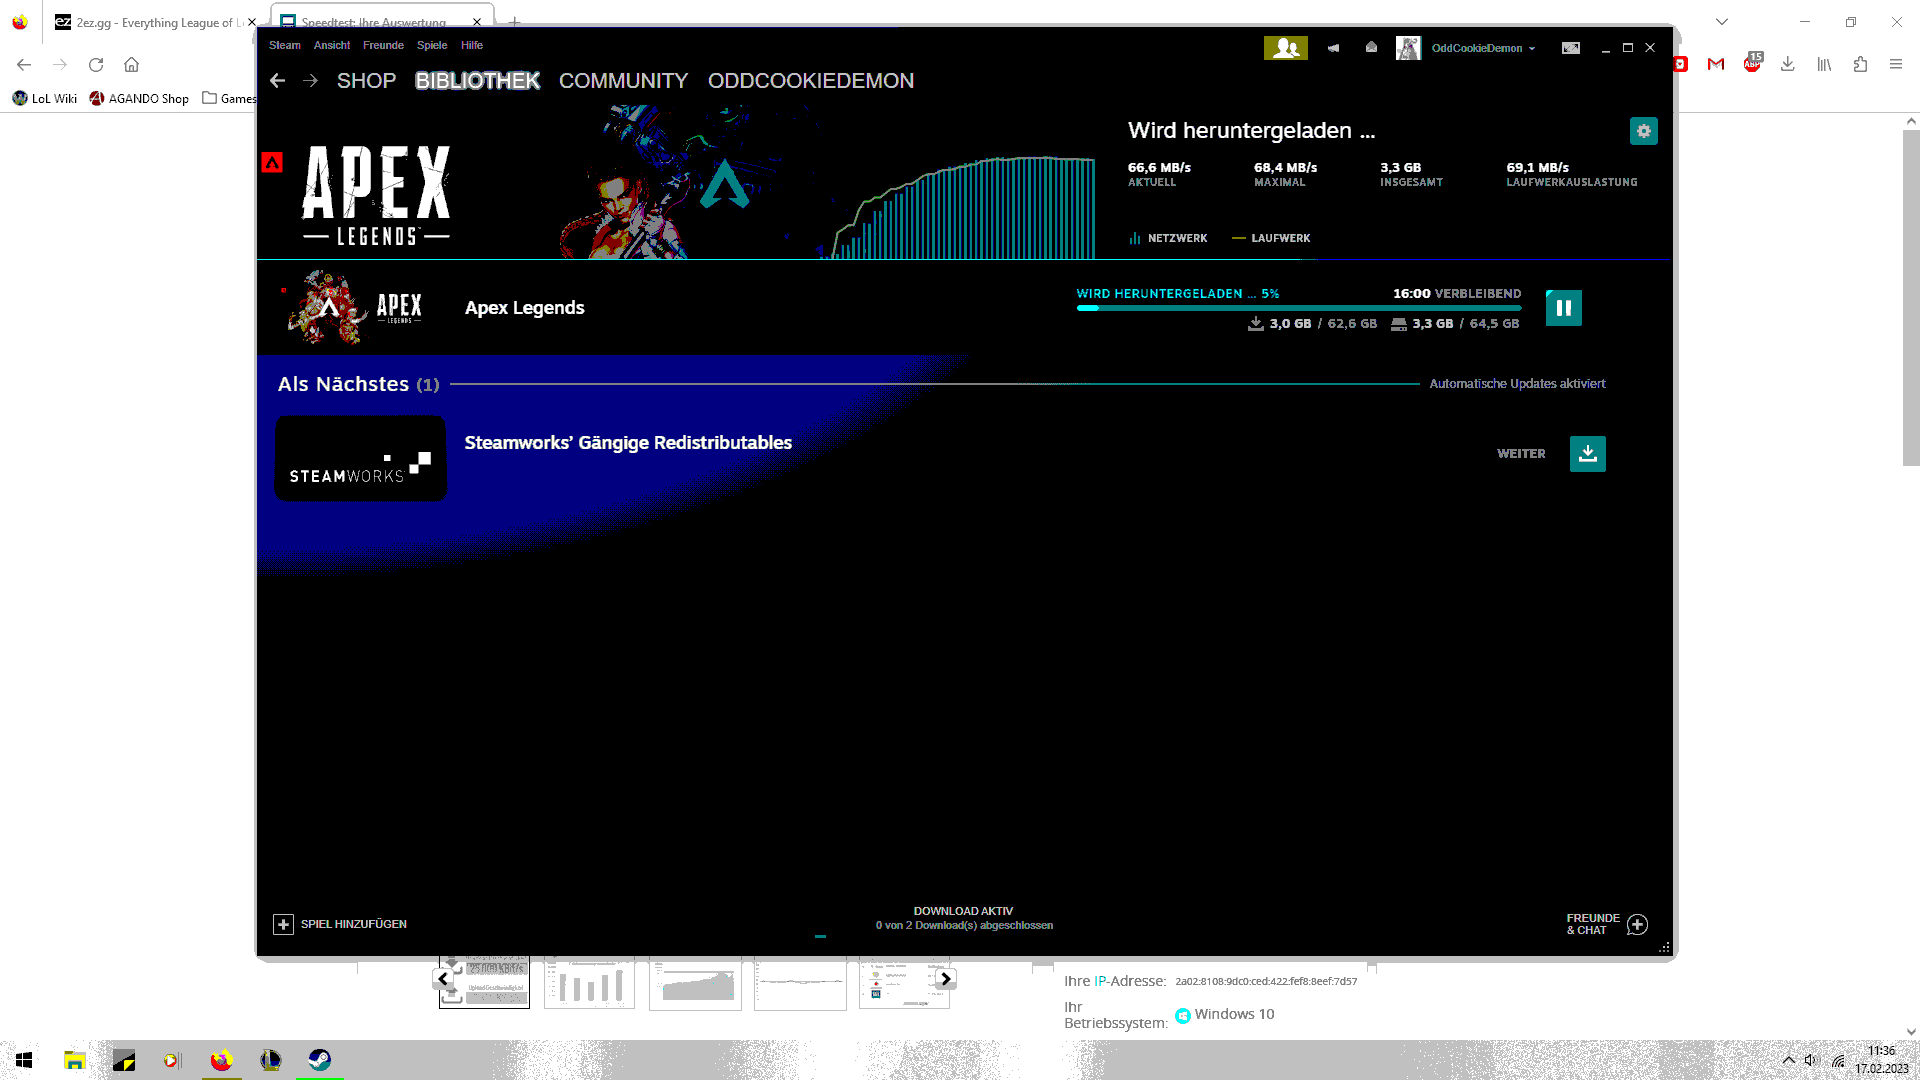Open Firefox hamburger menu
Screen dimensions: 1920x1080
pos(1896,64)
